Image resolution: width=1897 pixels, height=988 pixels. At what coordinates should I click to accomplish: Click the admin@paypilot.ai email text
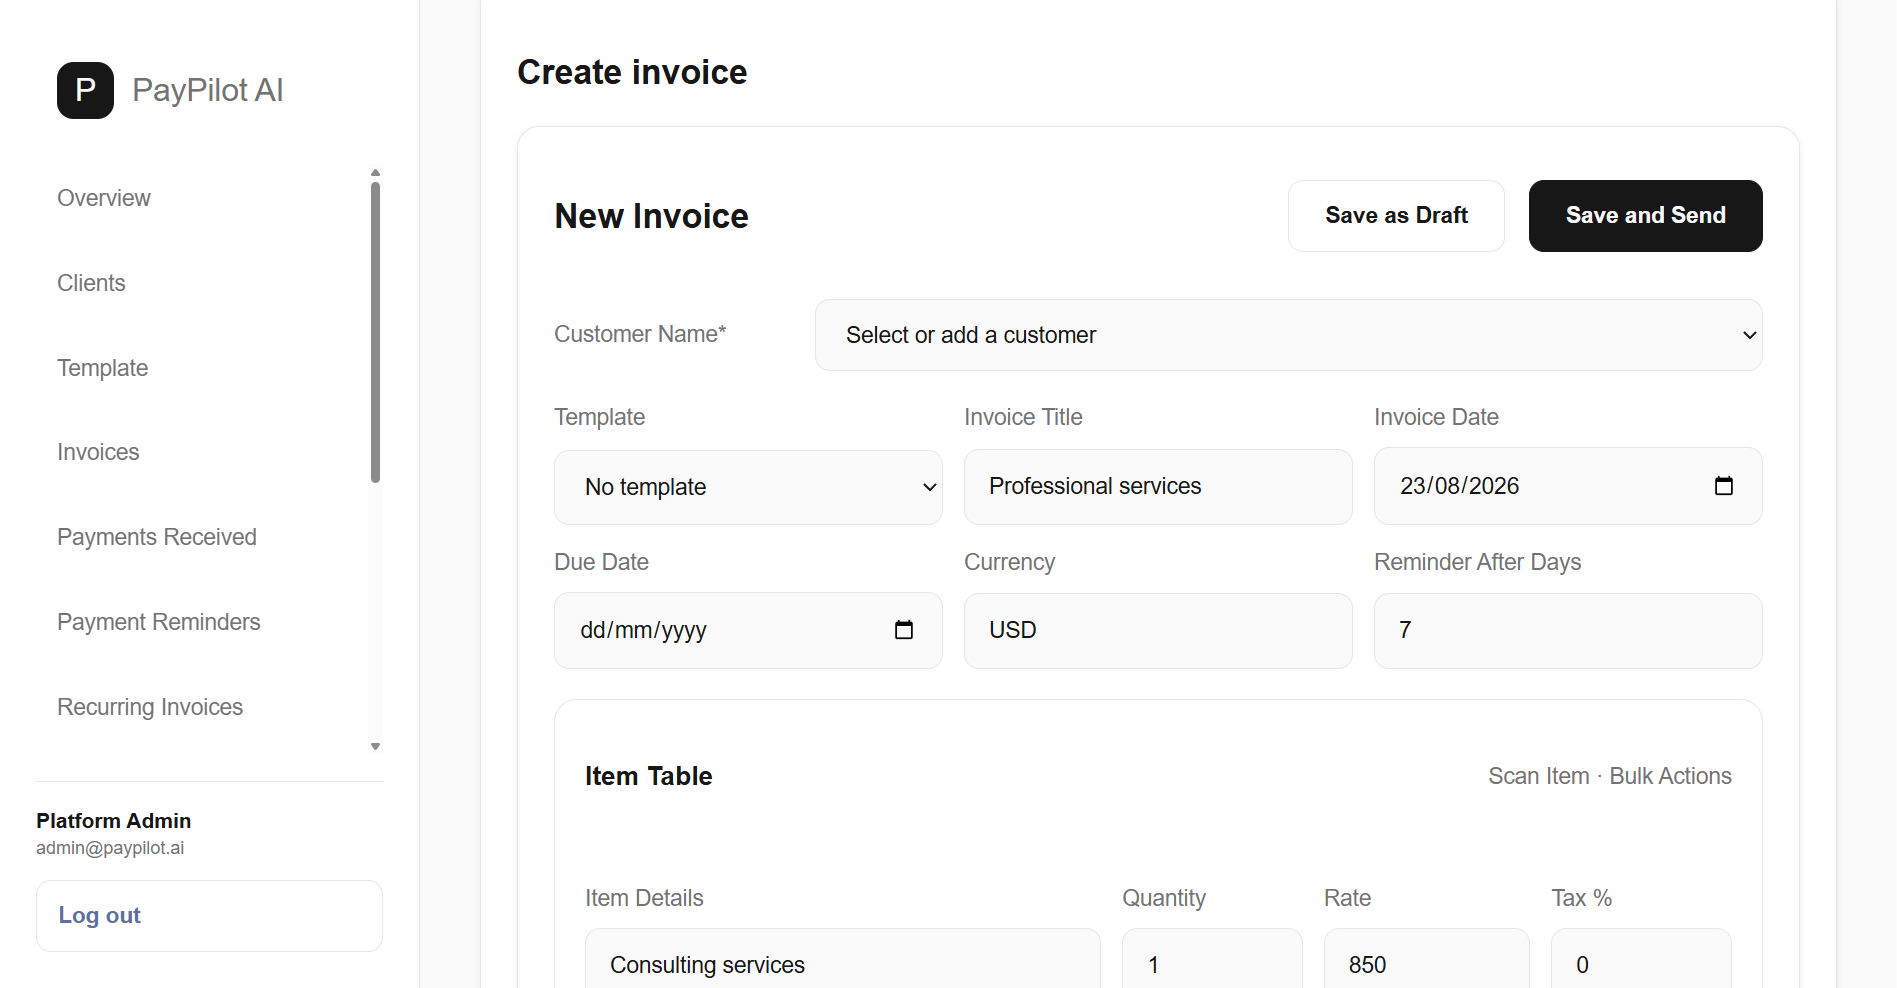(x=110, y=848)
